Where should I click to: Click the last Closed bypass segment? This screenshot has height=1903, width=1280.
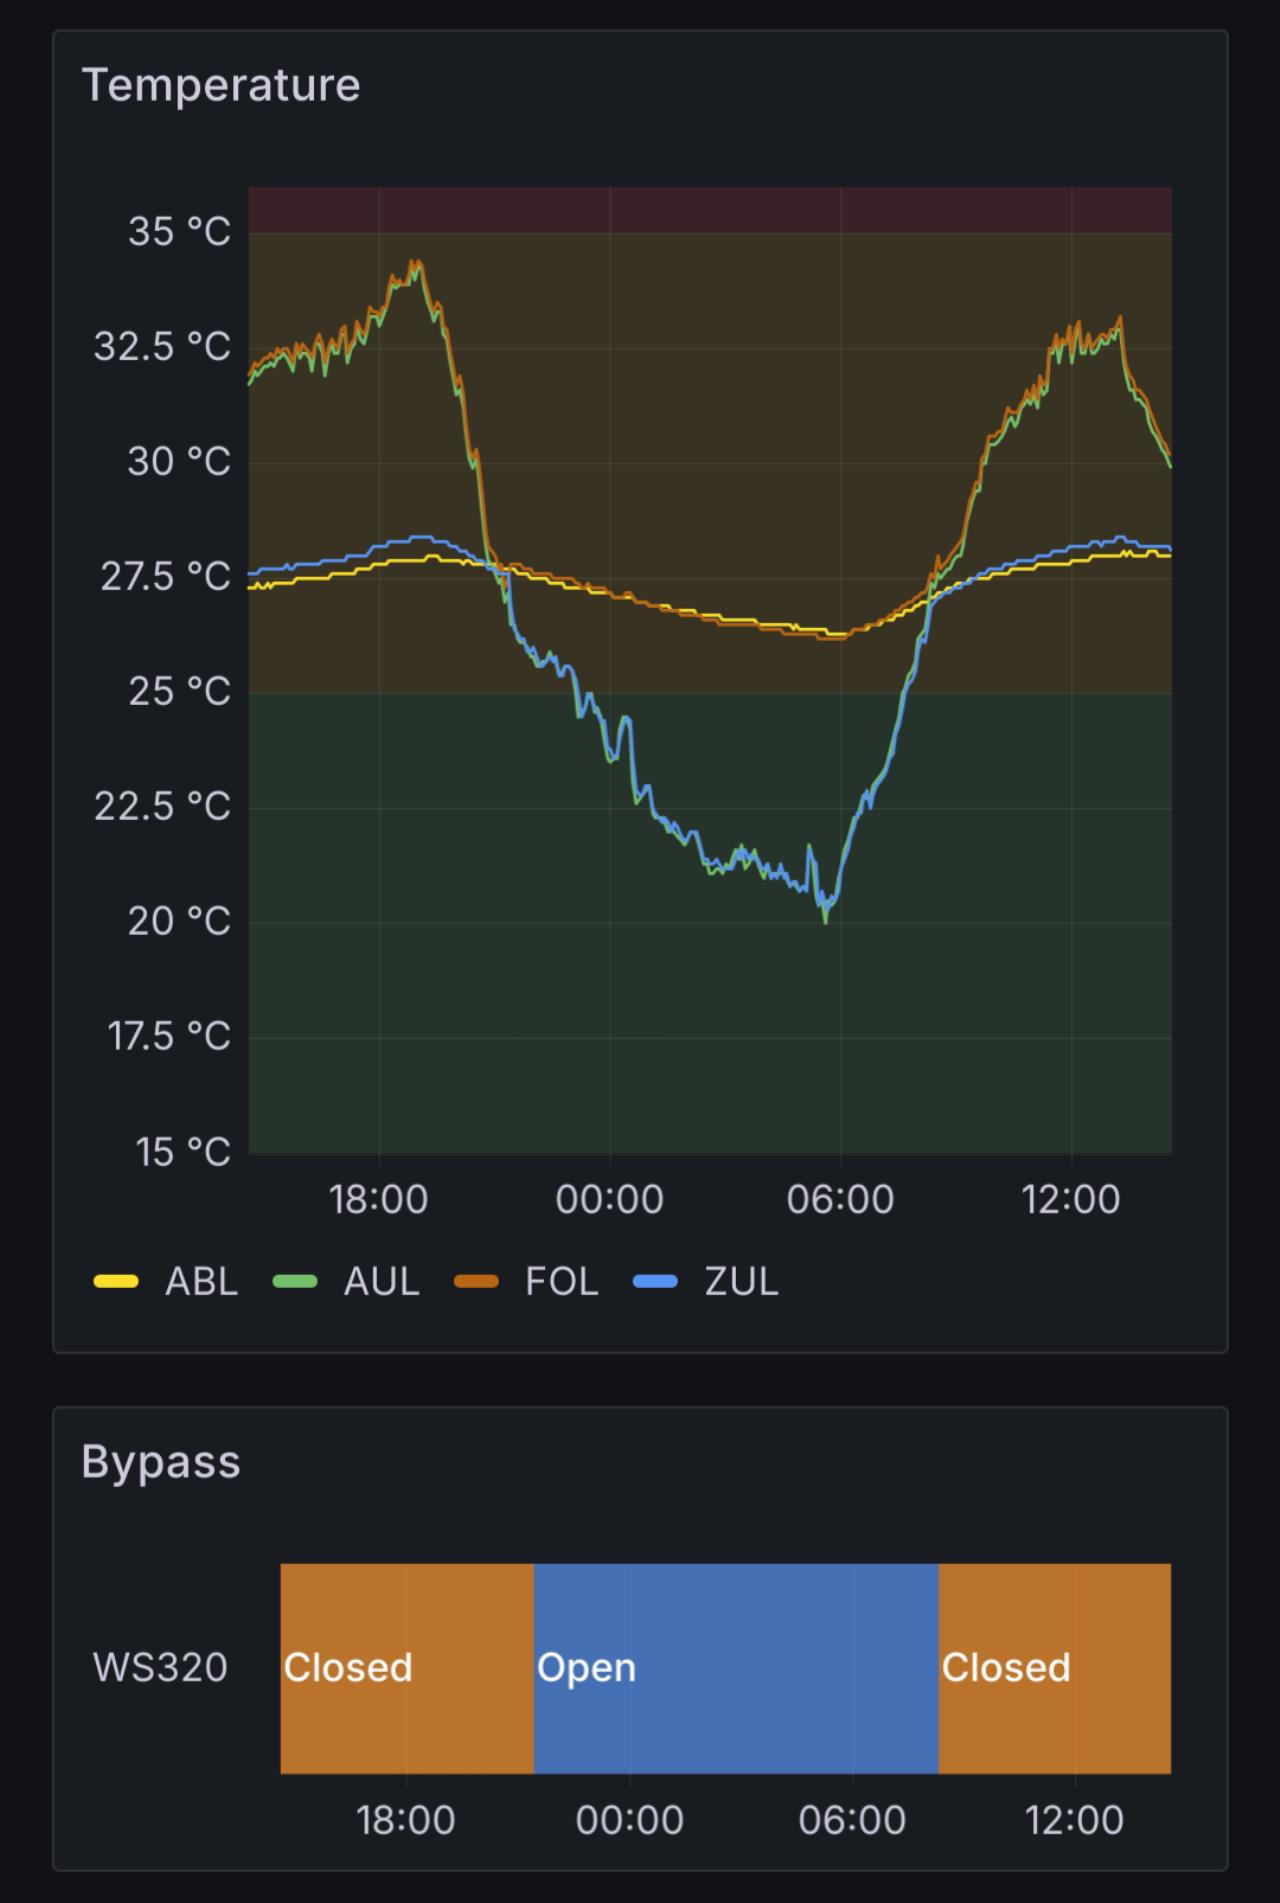(1054, 1668)
